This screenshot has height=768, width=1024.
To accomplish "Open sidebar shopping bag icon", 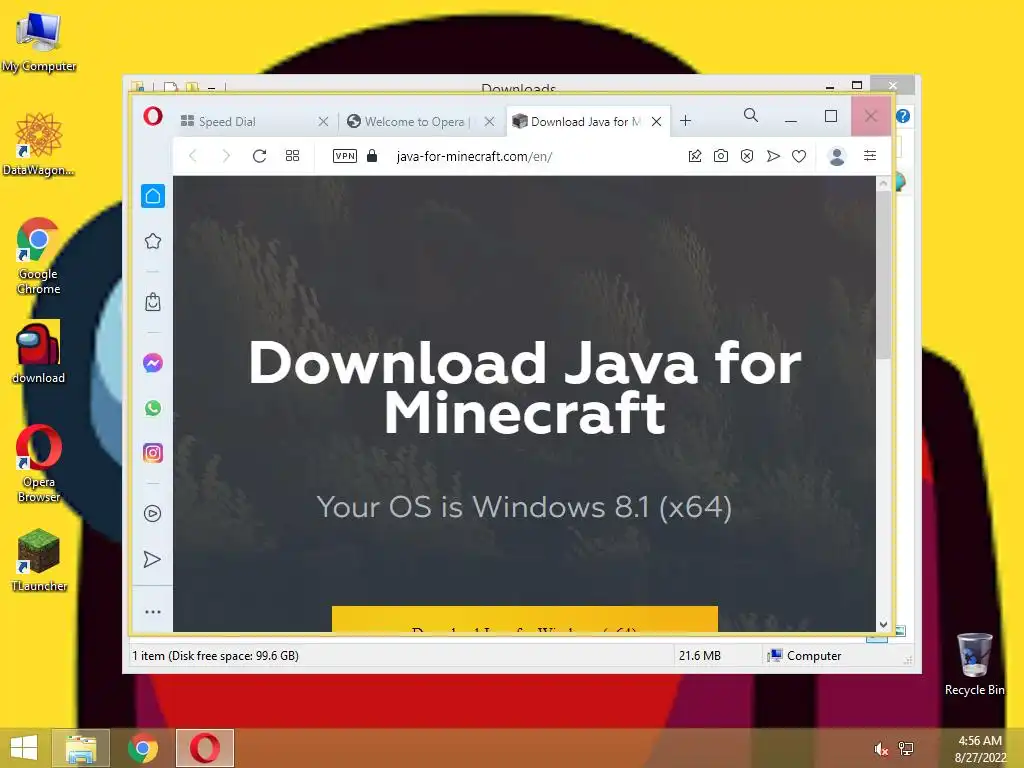I will pos(153,302).
